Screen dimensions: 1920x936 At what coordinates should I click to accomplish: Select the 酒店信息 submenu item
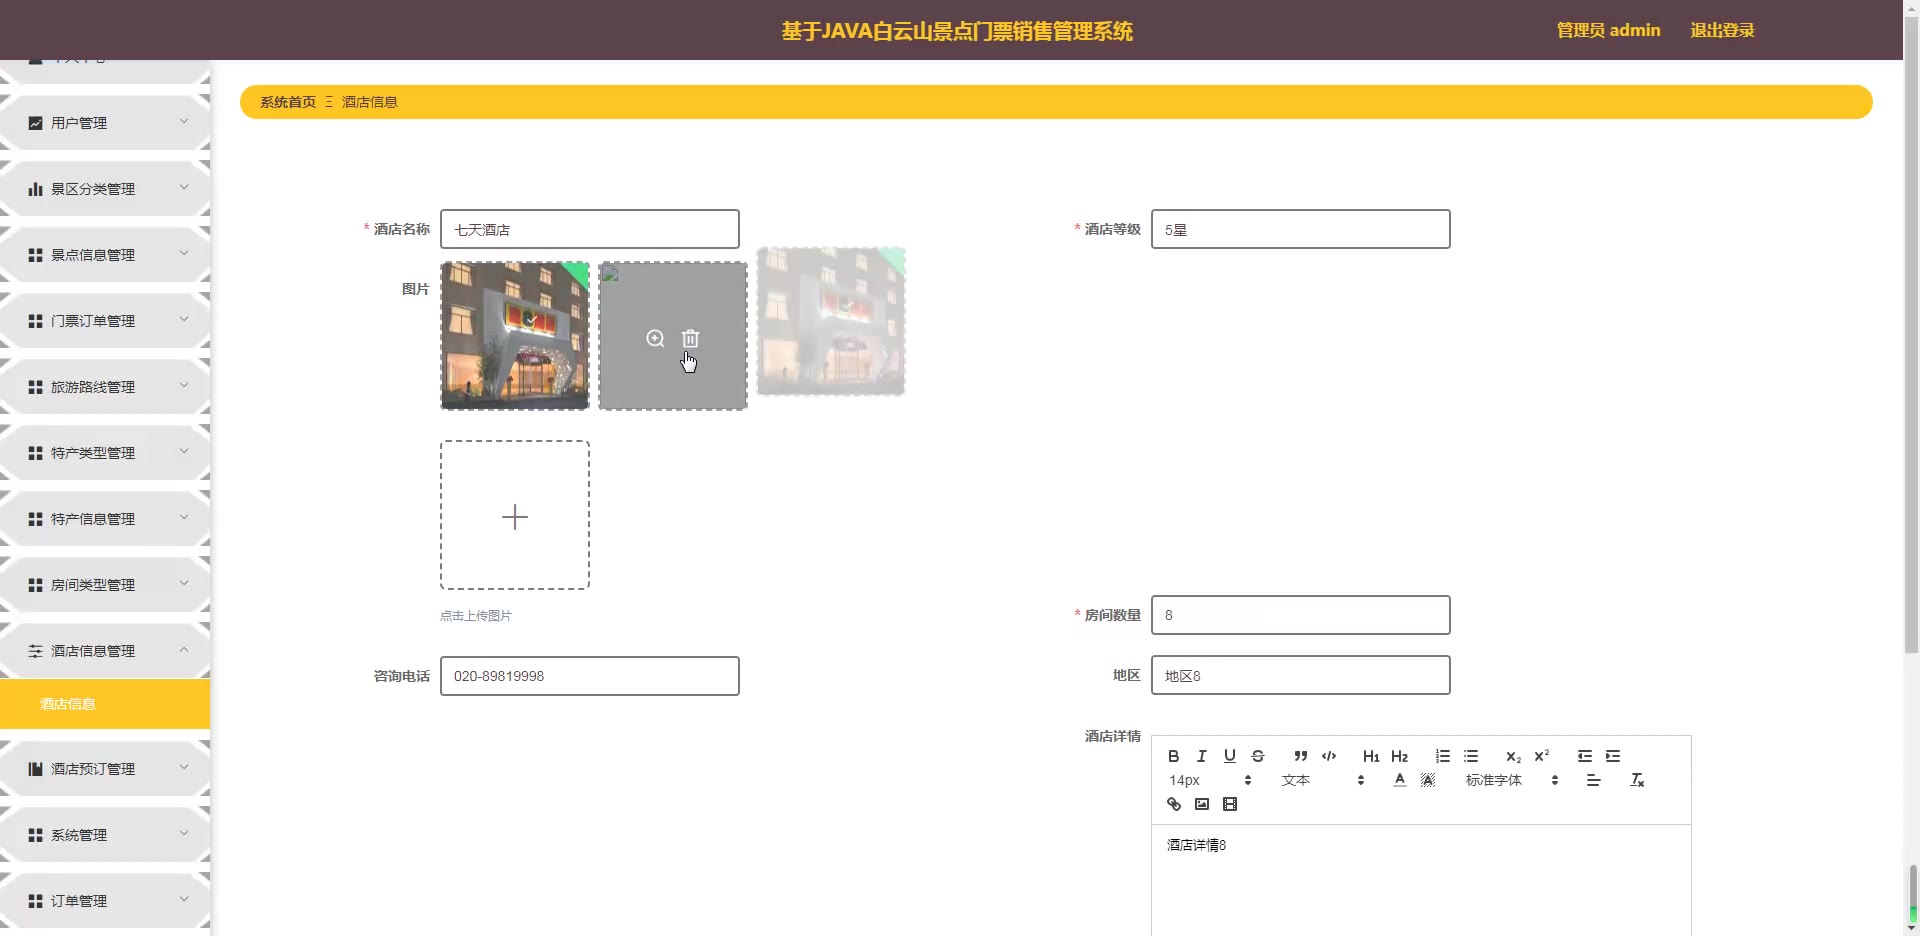click(x=105, y=704)
